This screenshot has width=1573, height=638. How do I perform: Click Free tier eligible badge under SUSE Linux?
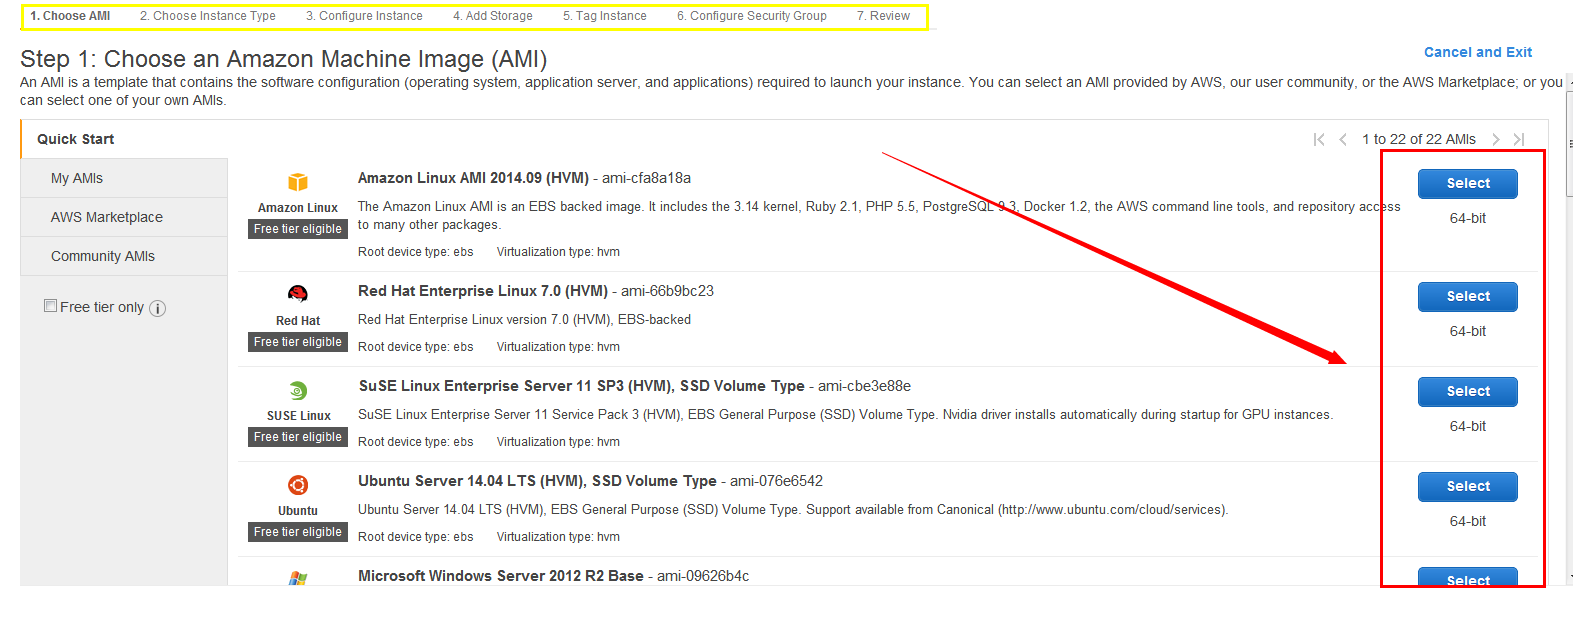[298, 437]
